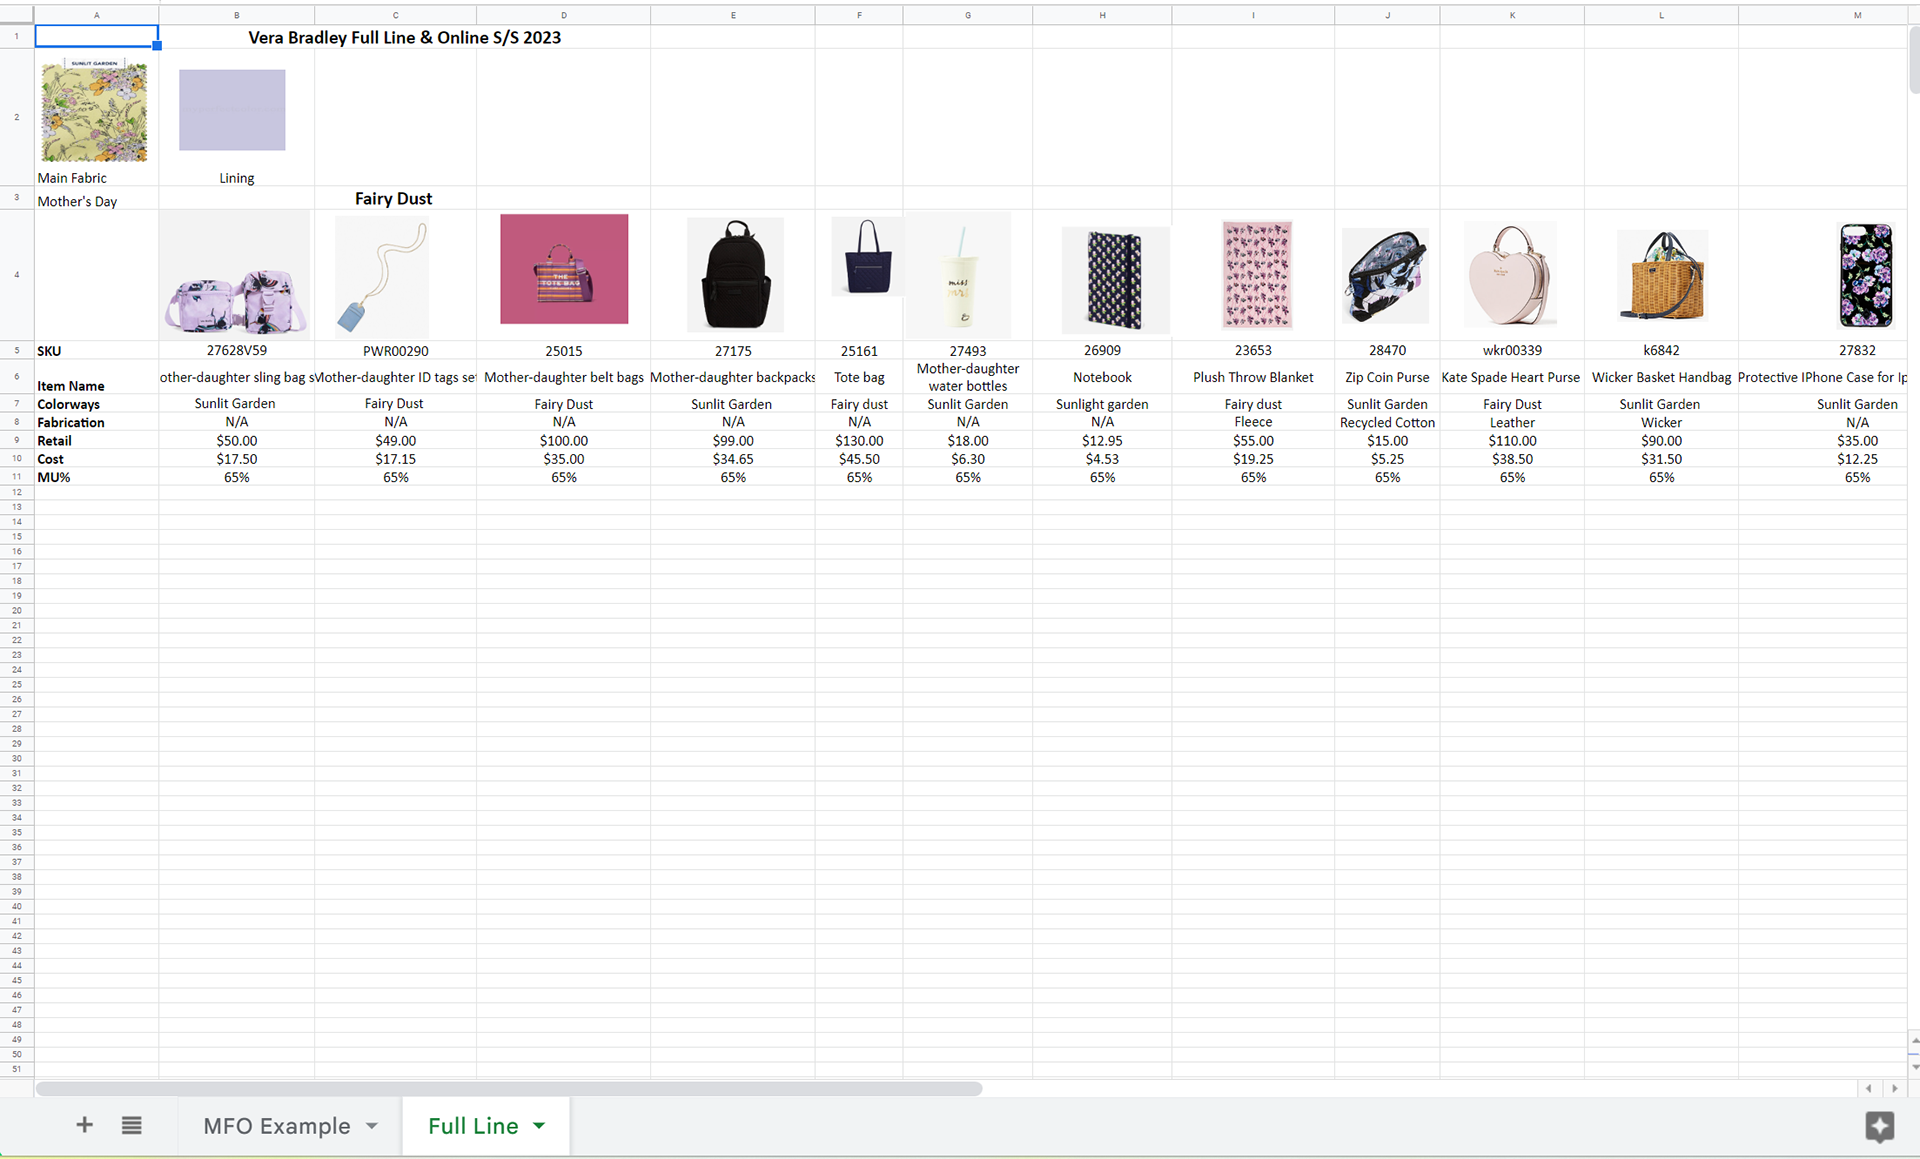Select row 5 header
The image size is (1920, 1159).
17,351
